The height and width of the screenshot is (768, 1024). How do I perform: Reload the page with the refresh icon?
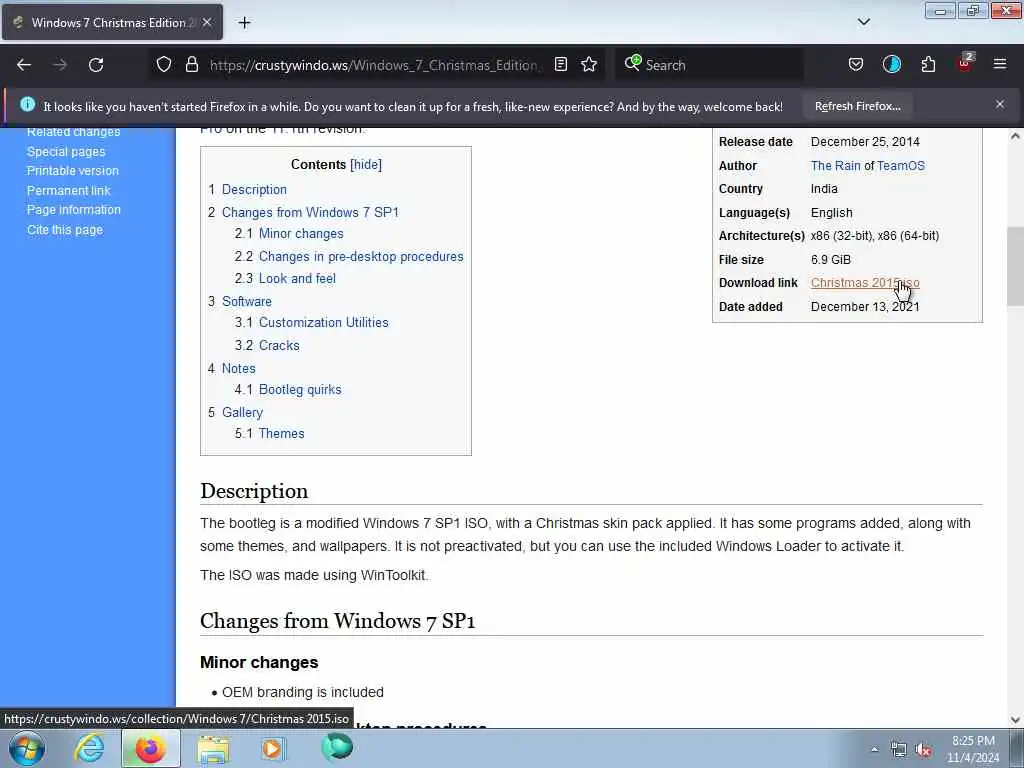(96, 65)
